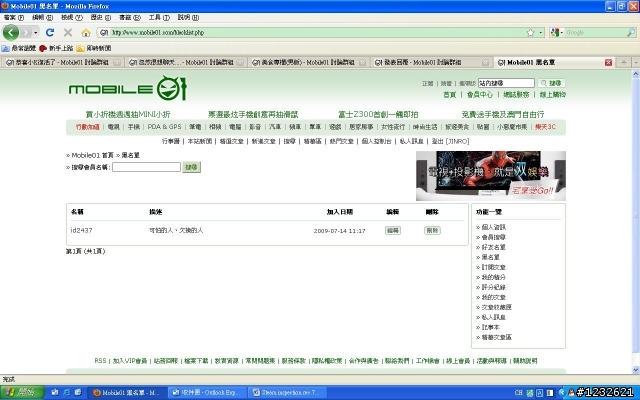Click in the Firefox Google search field

pyautogui.click(x=596, y=33)
